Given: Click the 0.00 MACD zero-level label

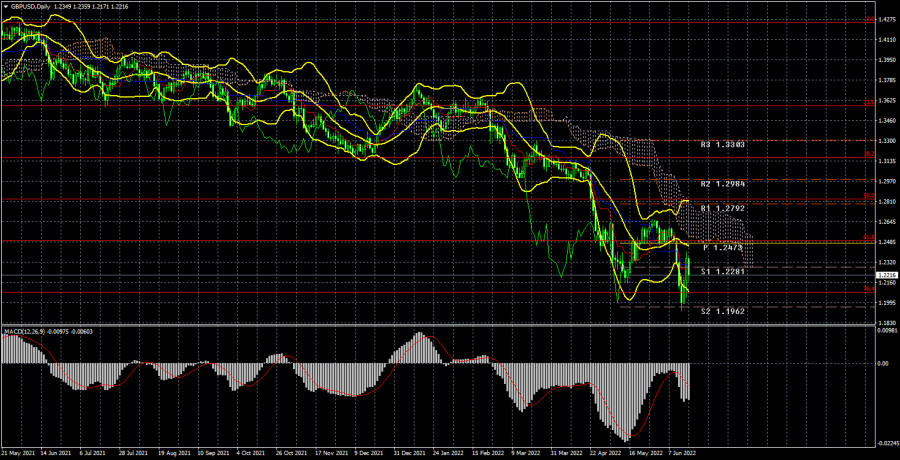Looking at the screenshot, I should (884, 364).
